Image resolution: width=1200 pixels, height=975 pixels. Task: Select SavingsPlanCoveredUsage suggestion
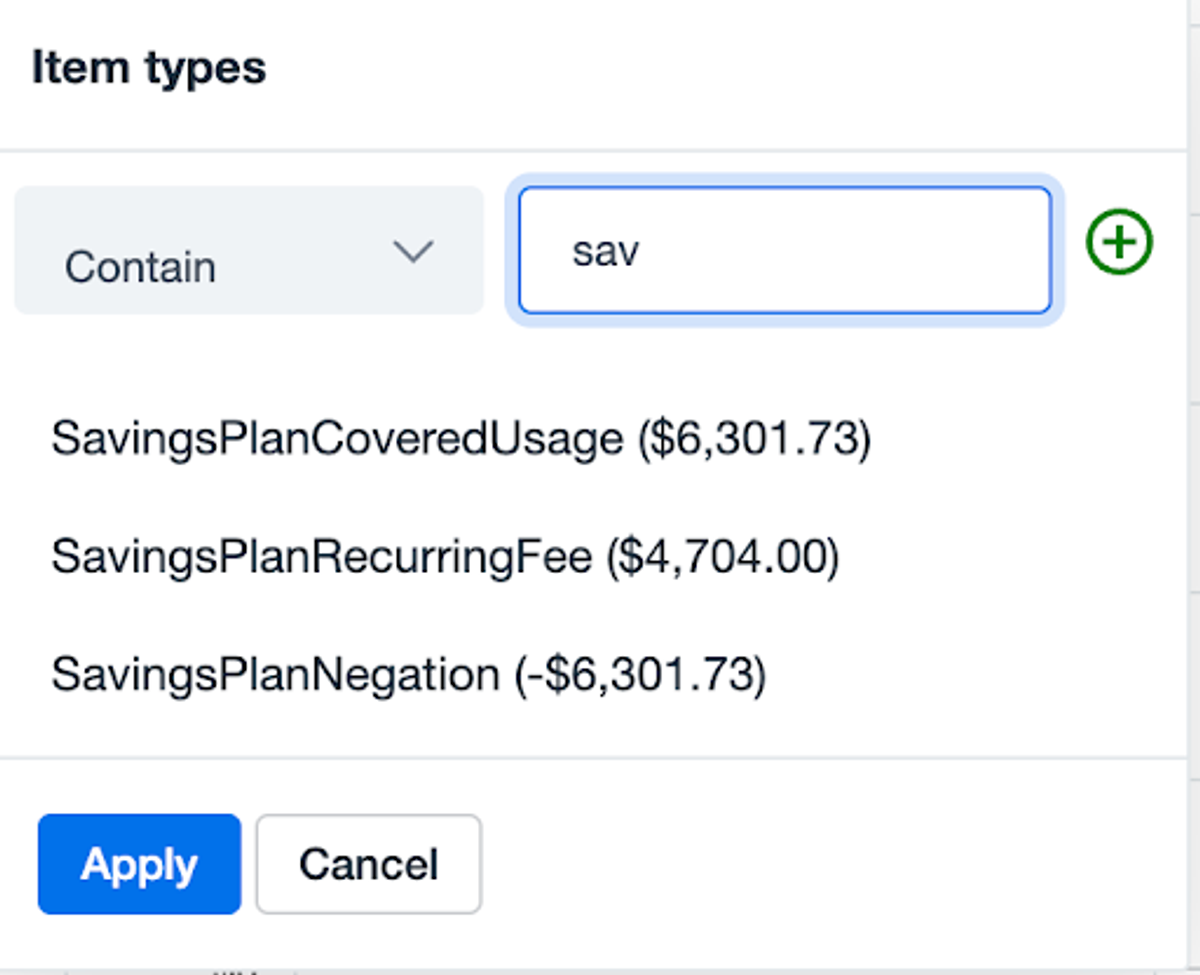(x=461, y=439)
